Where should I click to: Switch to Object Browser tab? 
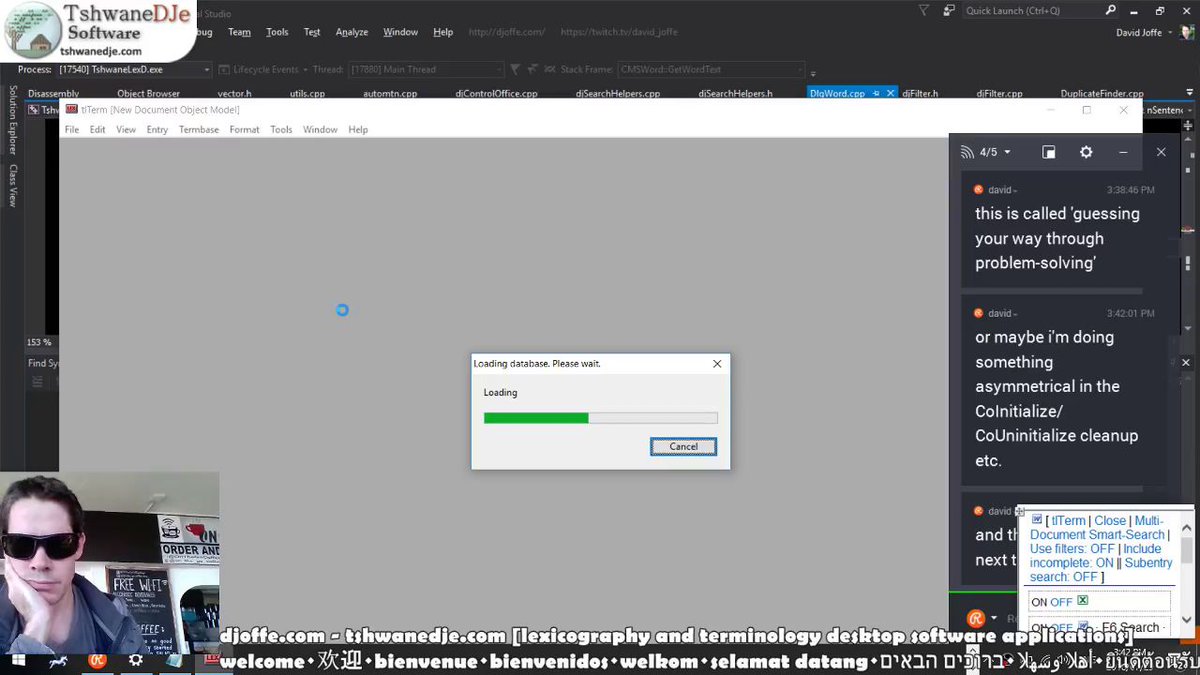pos(149,93)
